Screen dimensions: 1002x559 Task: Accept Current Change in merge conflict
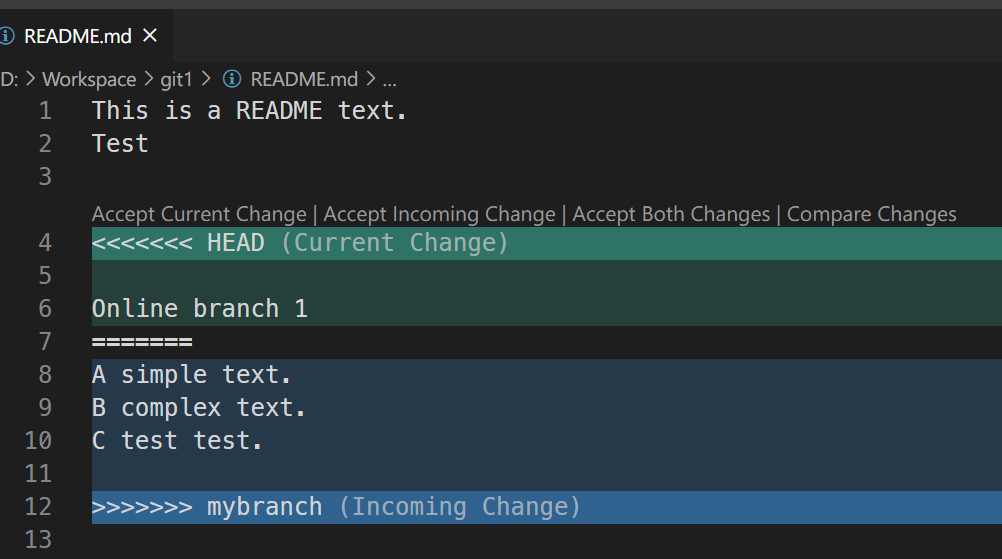tap(199, 214)
